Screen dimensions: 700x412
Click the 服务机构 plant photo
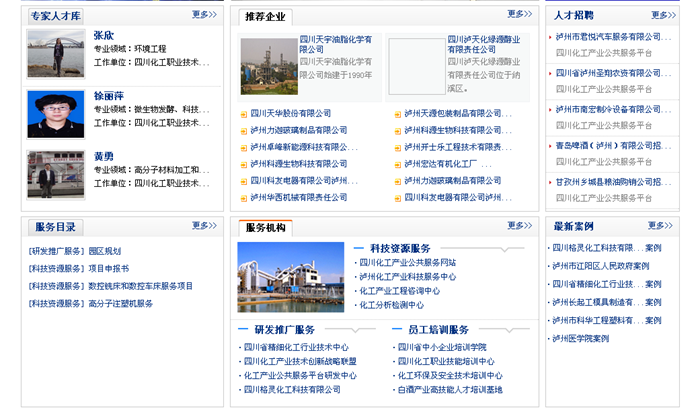pos(291,277)
